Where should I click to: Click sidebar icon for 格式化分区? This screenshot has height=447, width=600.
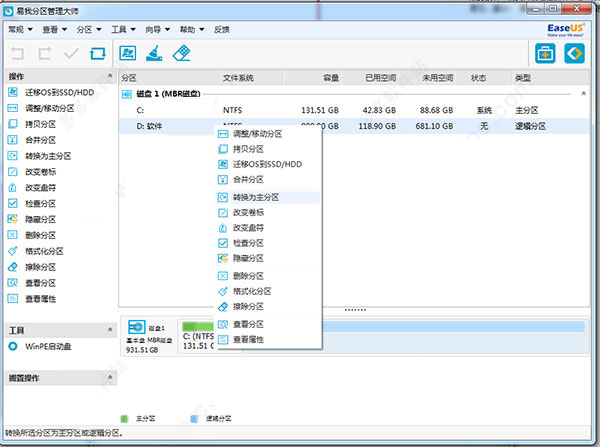click(x=13, y=251)
